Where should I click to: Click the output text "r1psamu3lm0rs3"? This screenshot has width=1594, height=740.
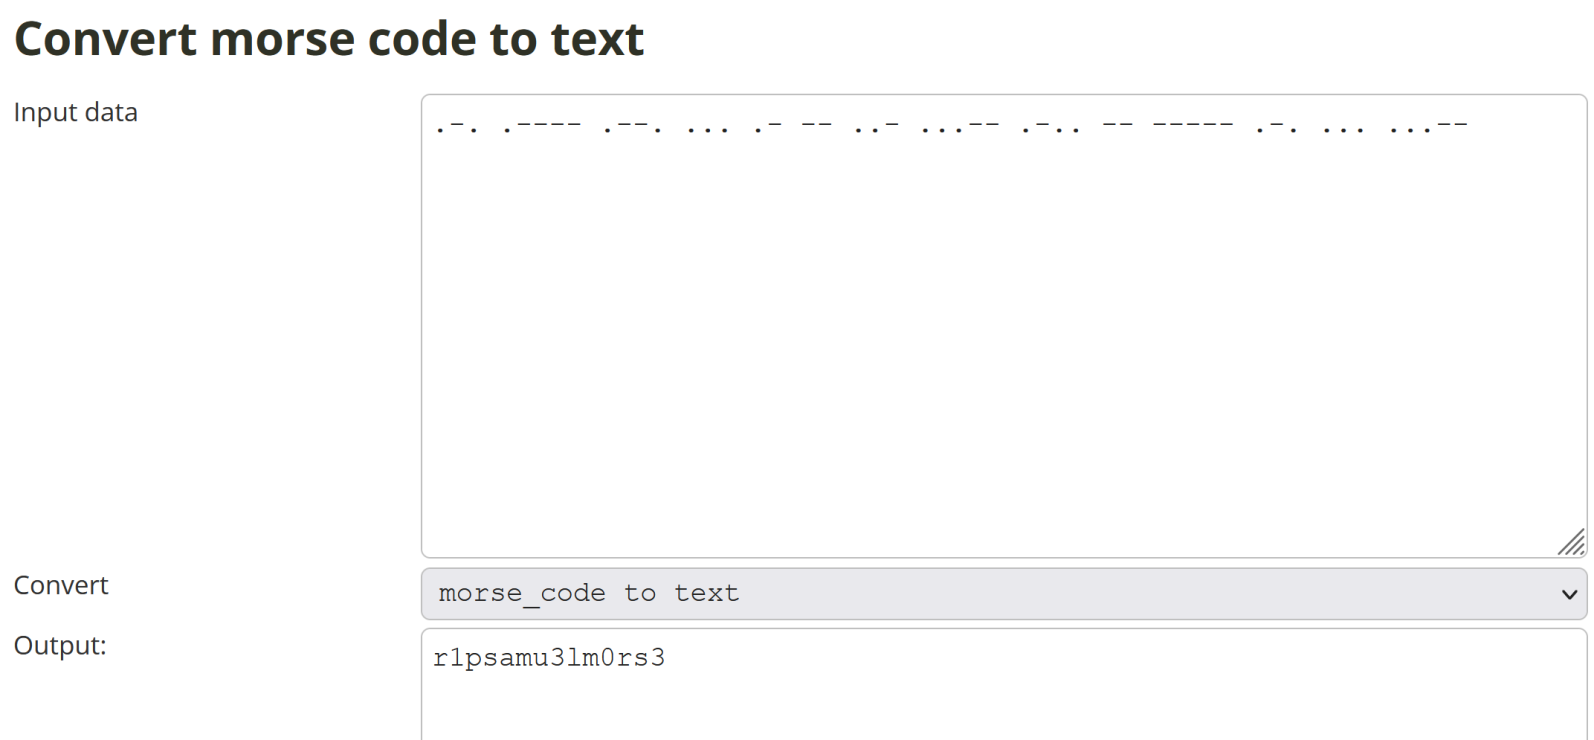(x=549, y=658)
